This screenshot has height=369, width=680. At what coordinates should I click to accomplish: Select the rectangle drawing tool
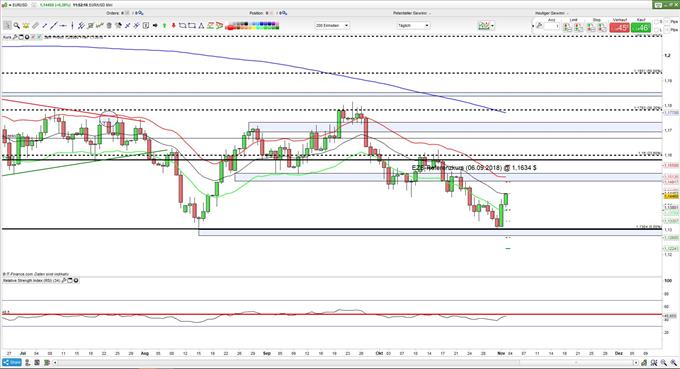192,26
